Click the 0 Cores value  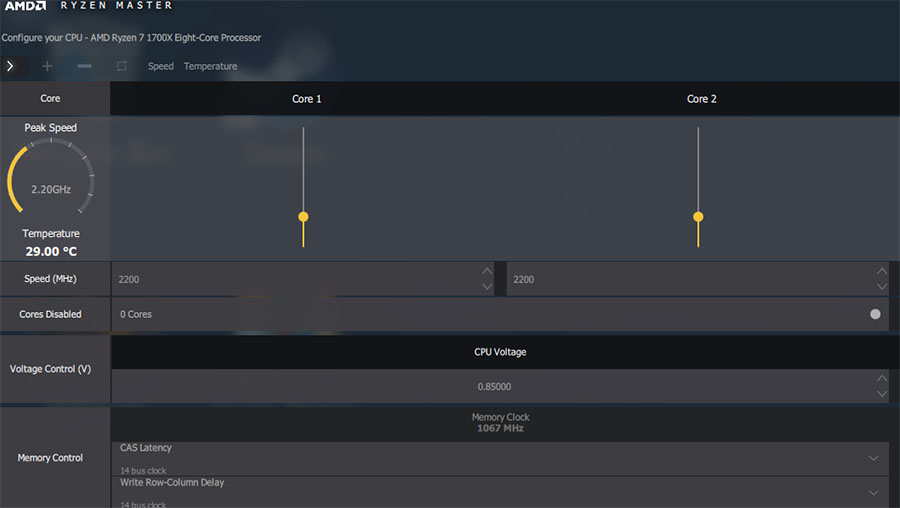pyautogui.click(x=136, y=314)
